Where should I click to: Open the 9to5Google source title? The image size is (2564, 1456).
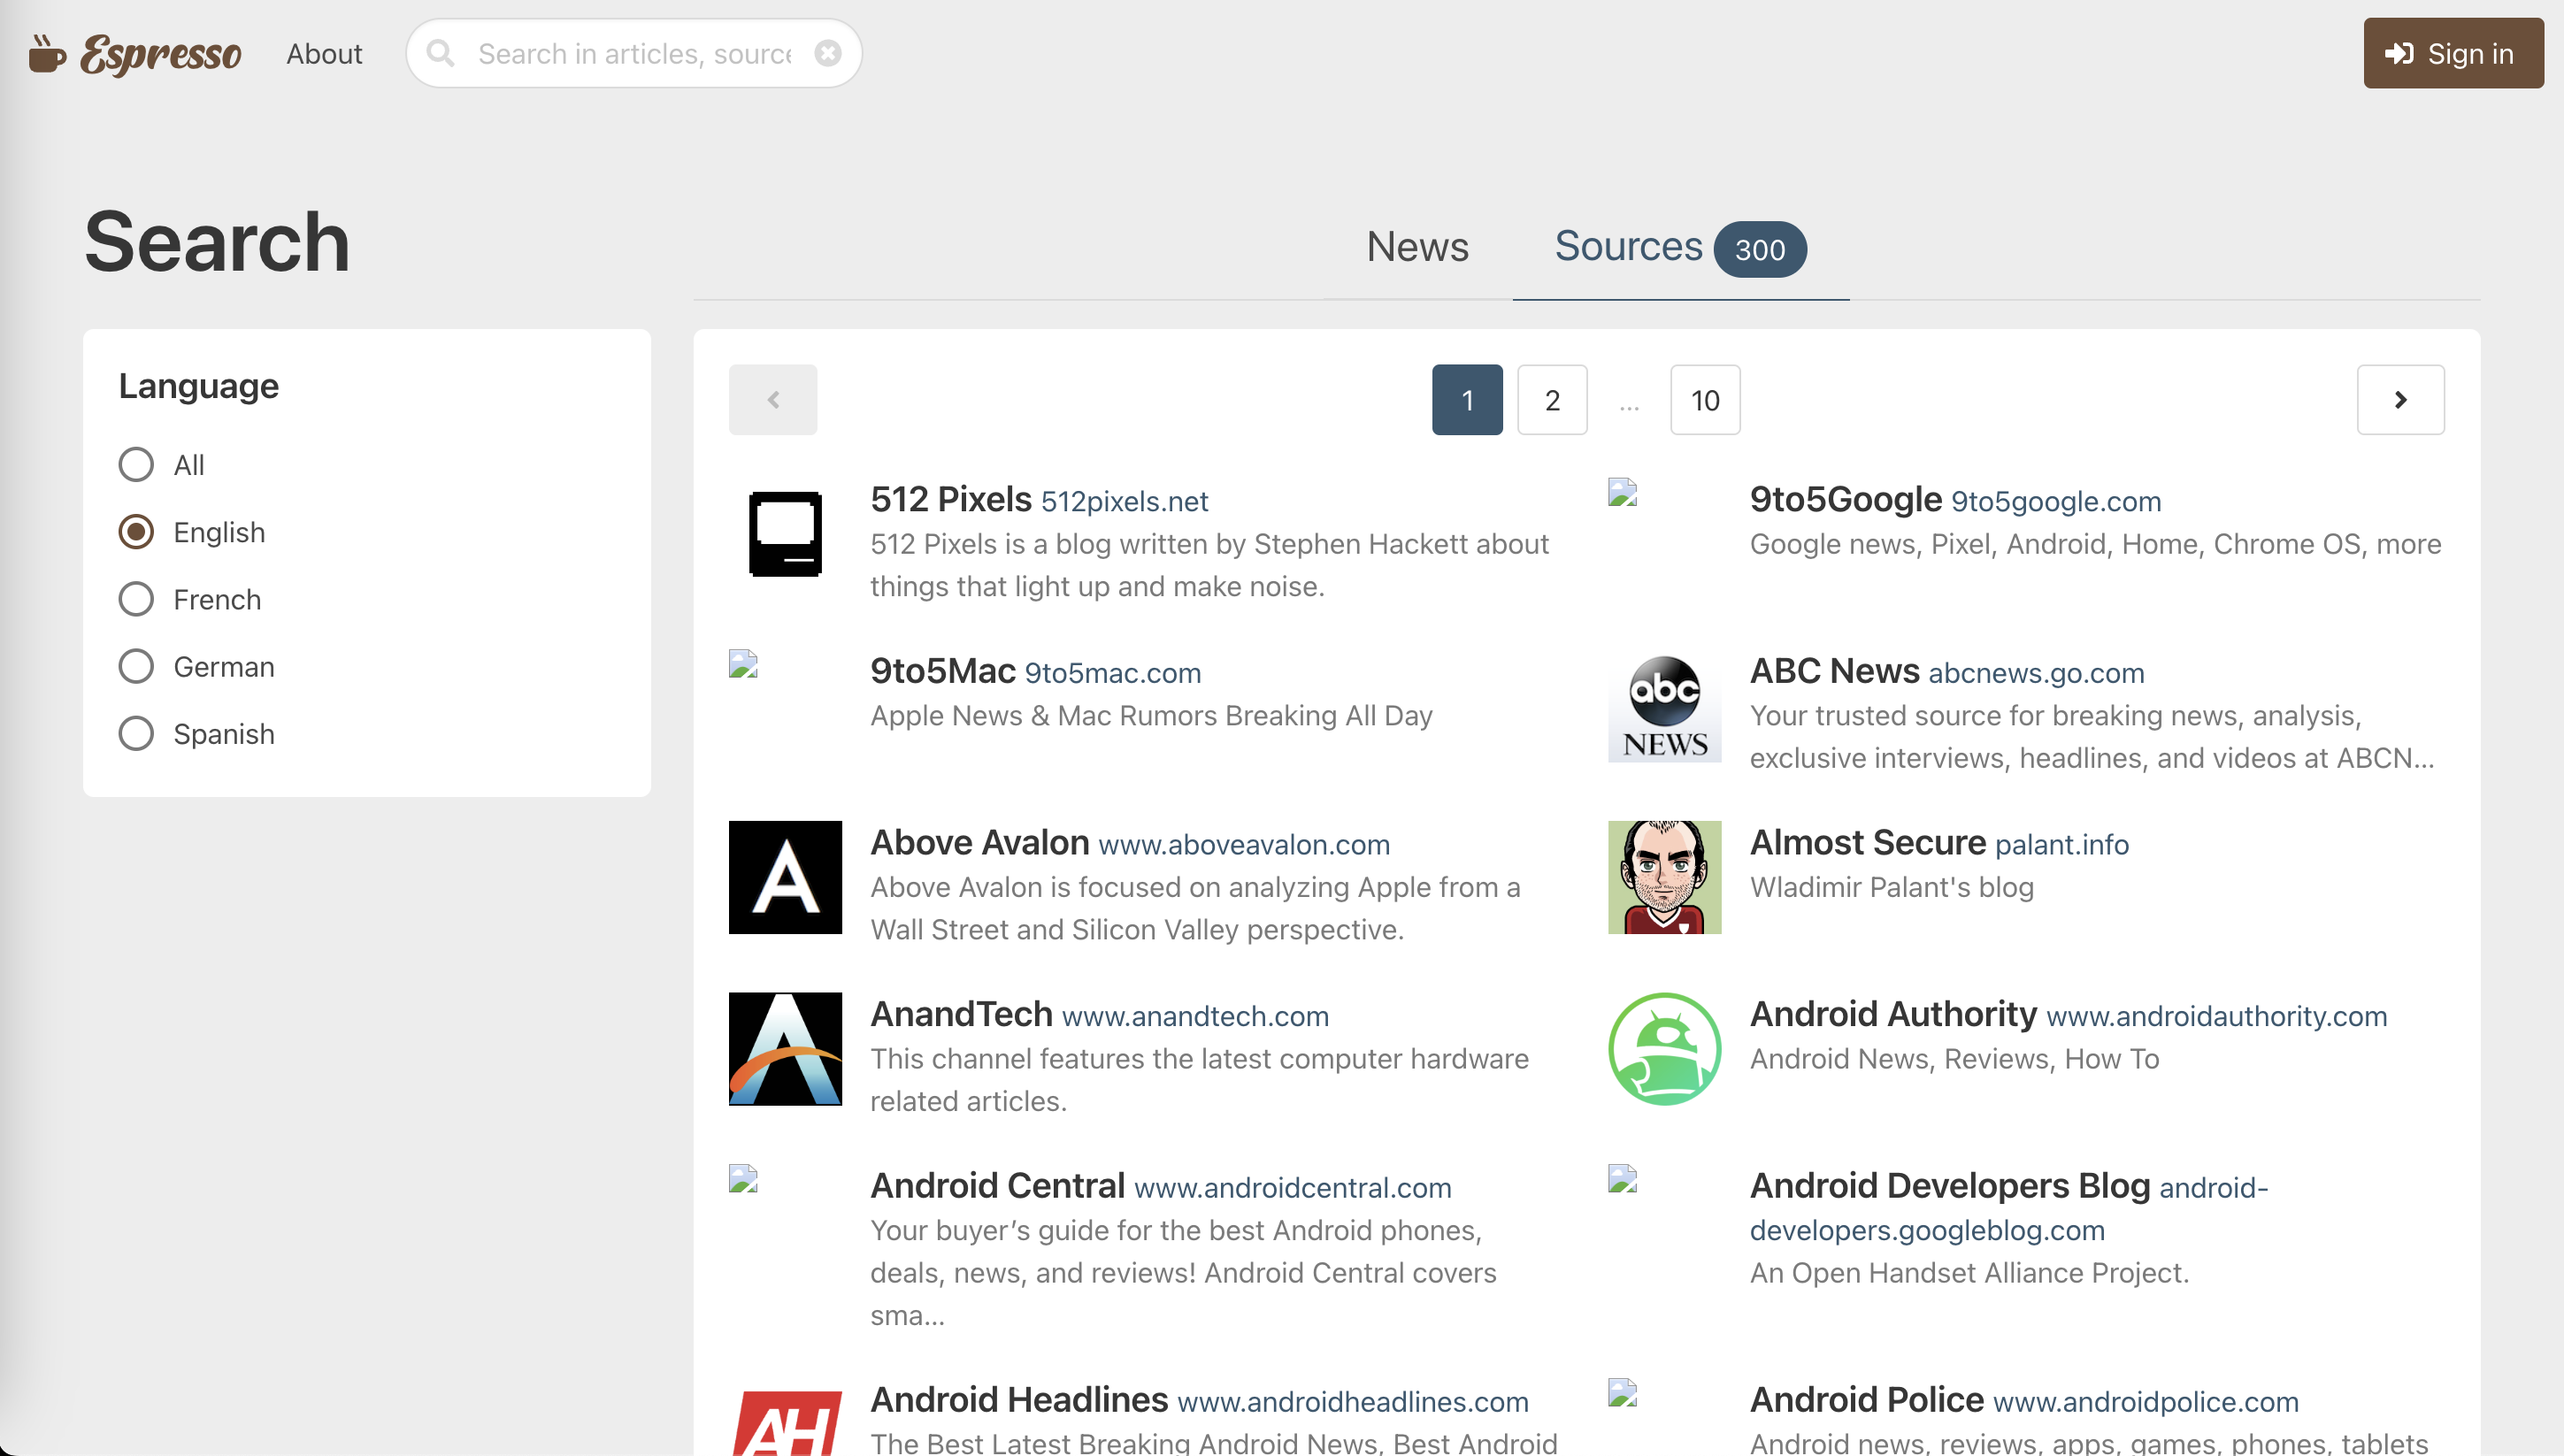(1845, 499)
